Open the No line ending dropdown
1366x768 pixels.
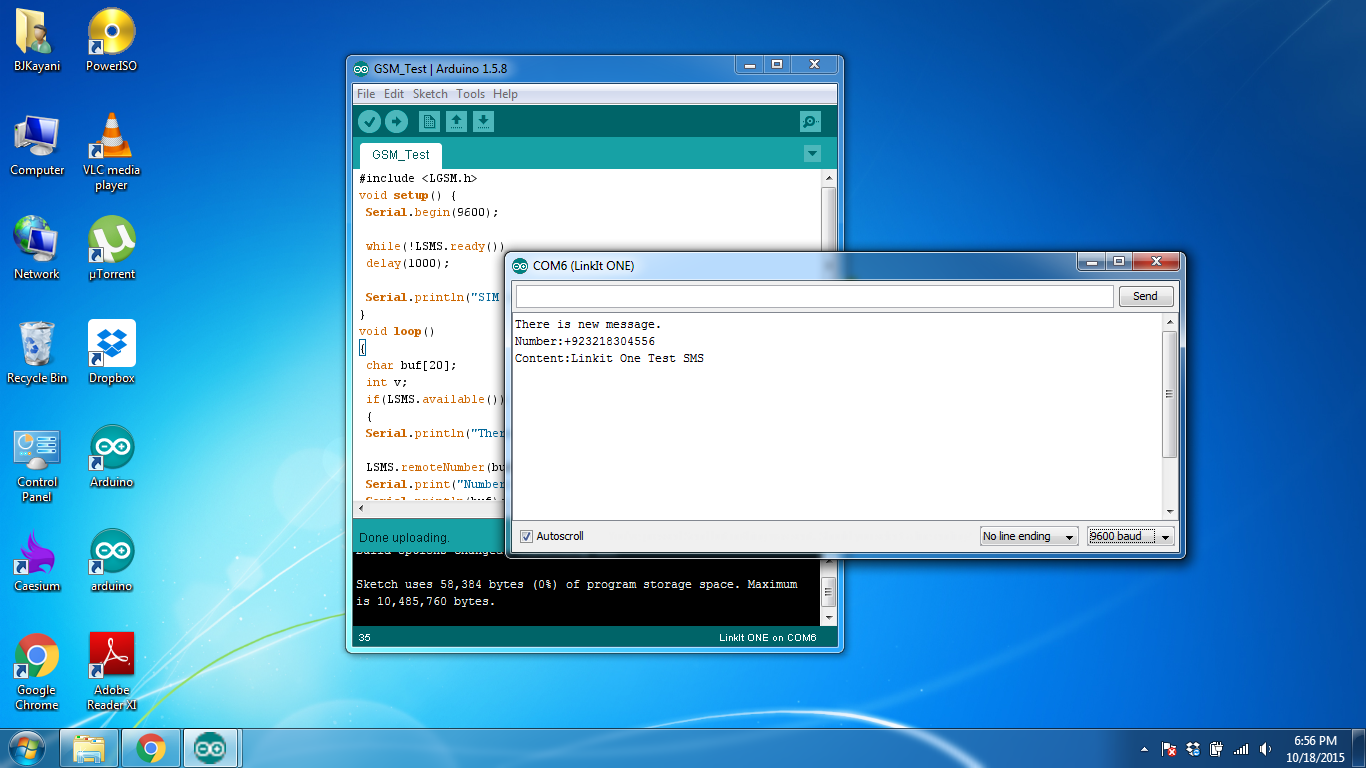tap(1029, 537)
